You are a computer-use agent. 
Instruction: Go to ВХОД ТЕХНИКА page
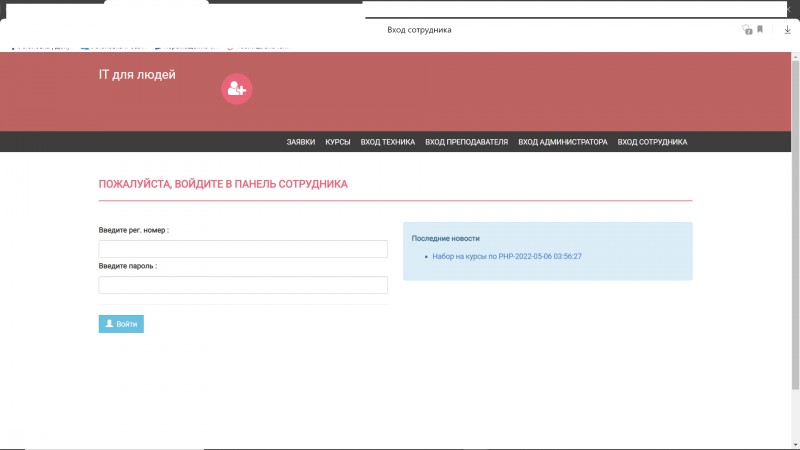click(388, 142)
